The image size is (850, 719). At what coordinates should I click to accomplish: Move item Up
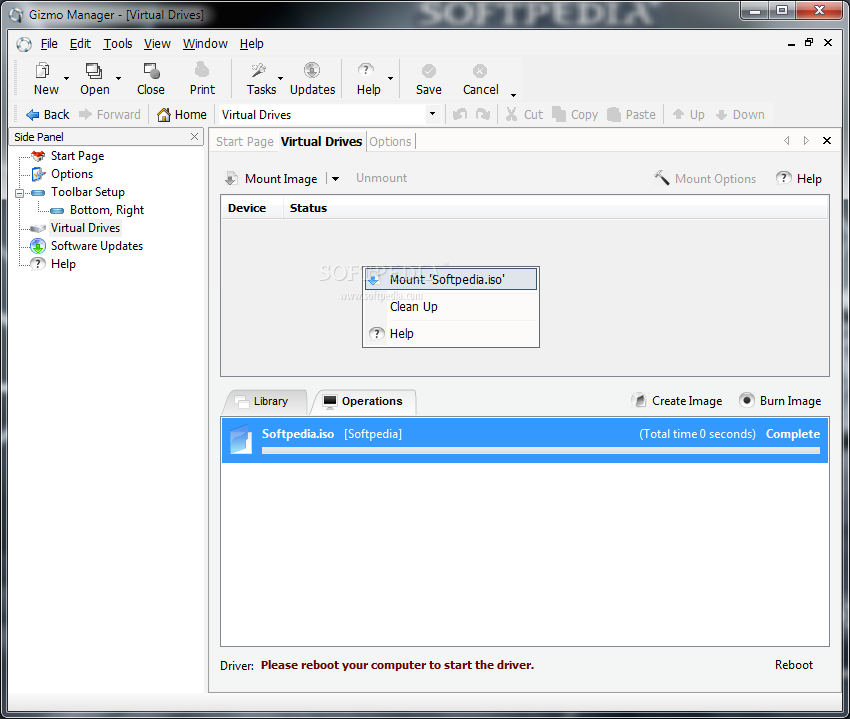click(x=688, y=114)
